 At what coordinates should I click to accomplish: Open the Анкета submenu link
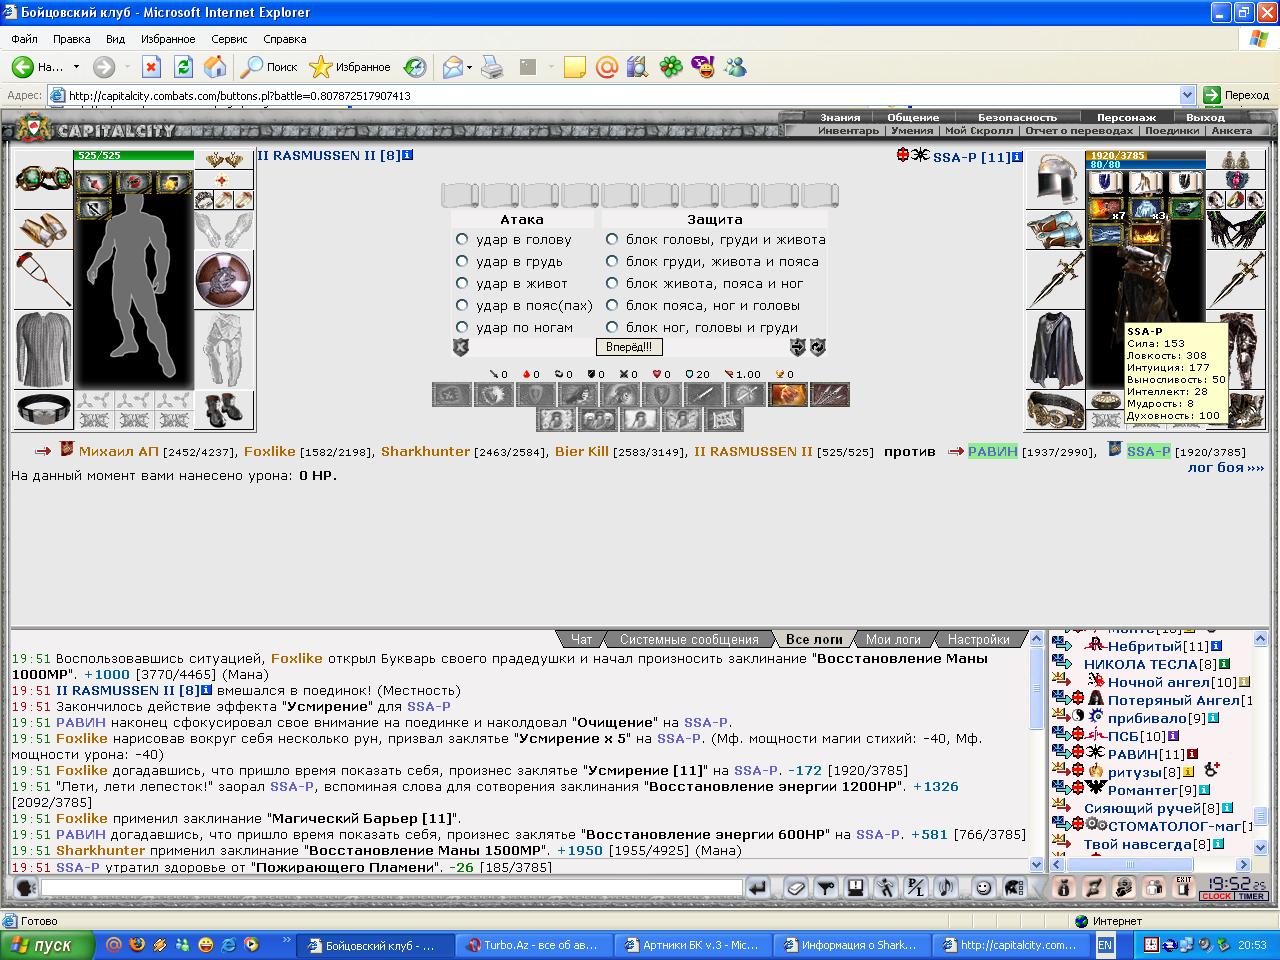(1231, 131)
